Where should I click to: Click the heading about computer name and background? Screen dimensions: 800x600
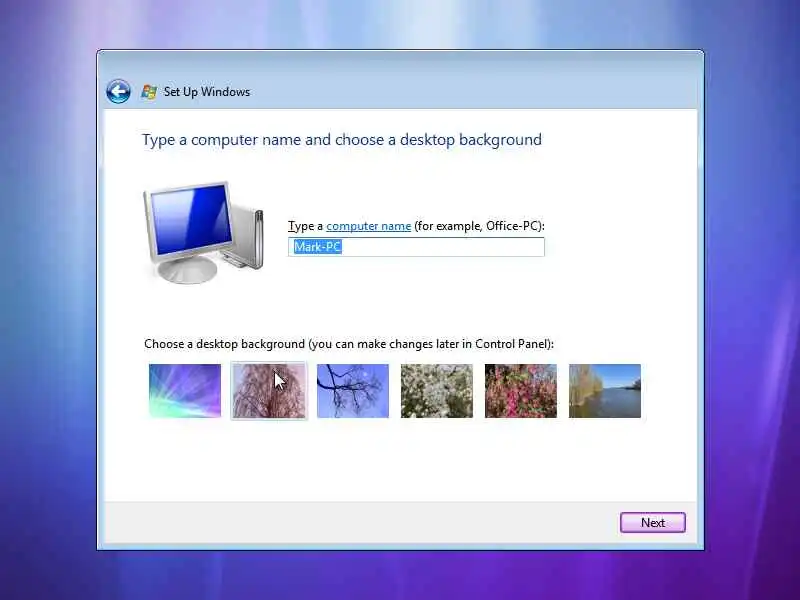coord(342,140)
